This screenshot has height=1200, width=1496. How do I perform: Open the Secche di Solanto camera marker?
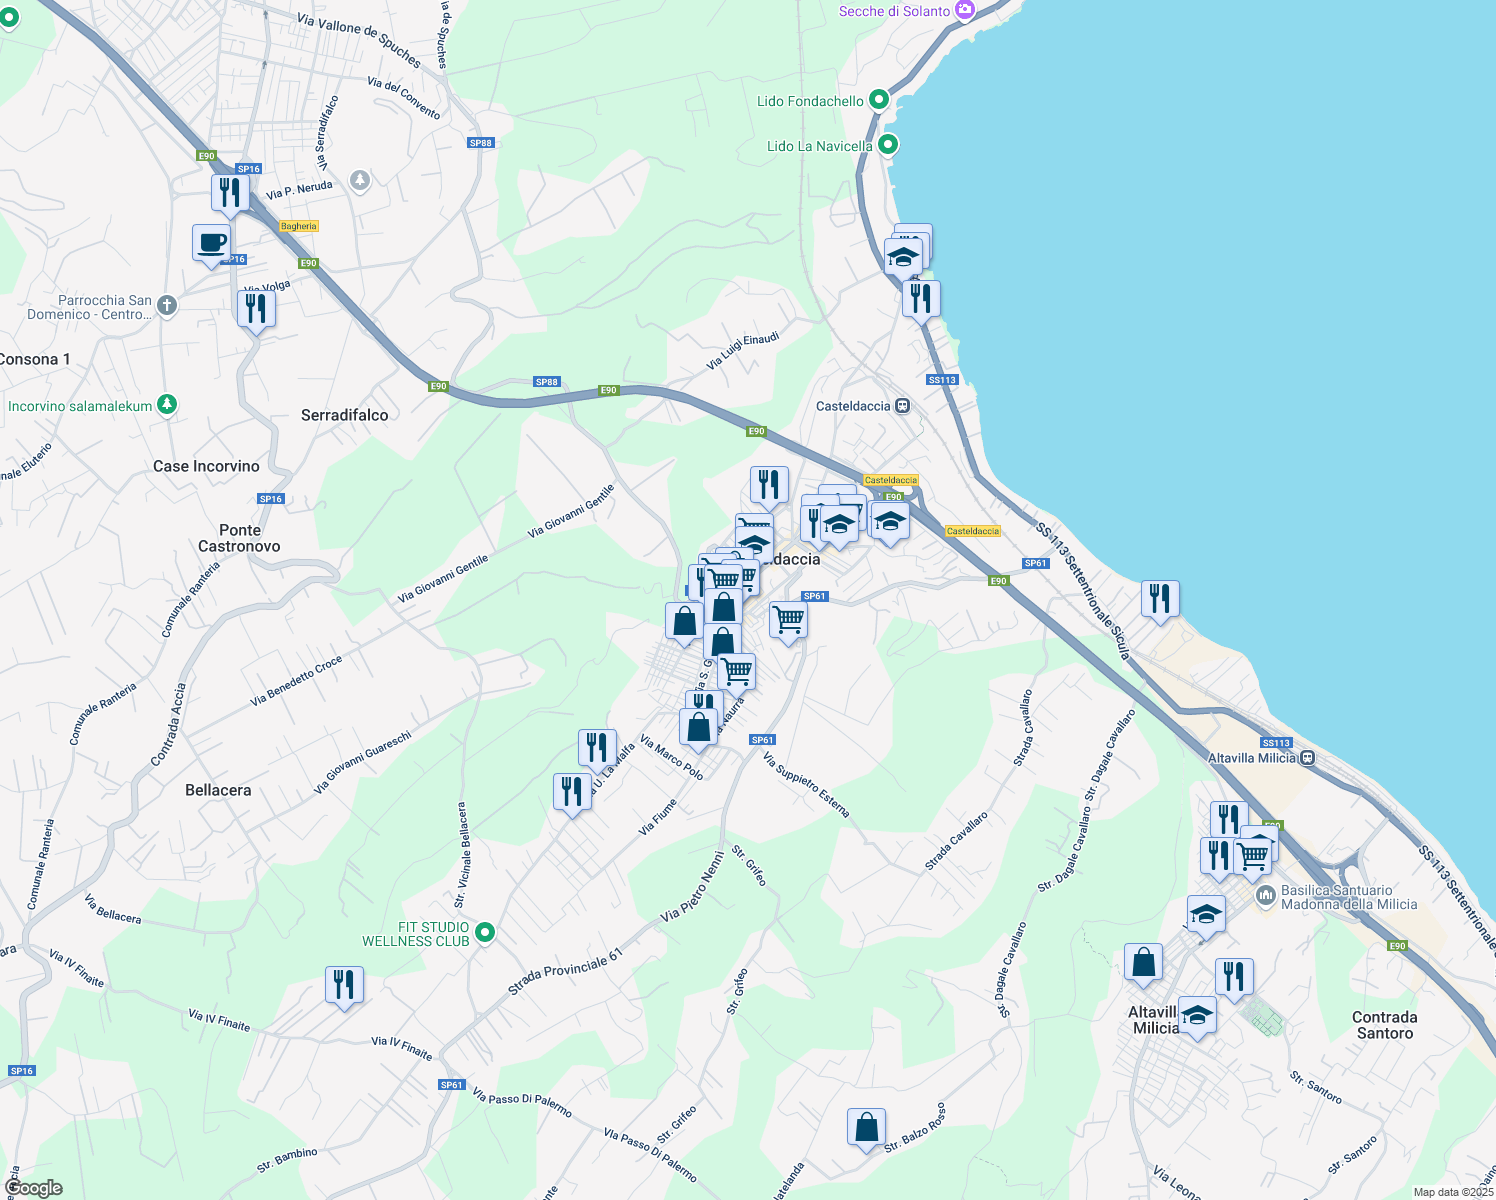965,11
